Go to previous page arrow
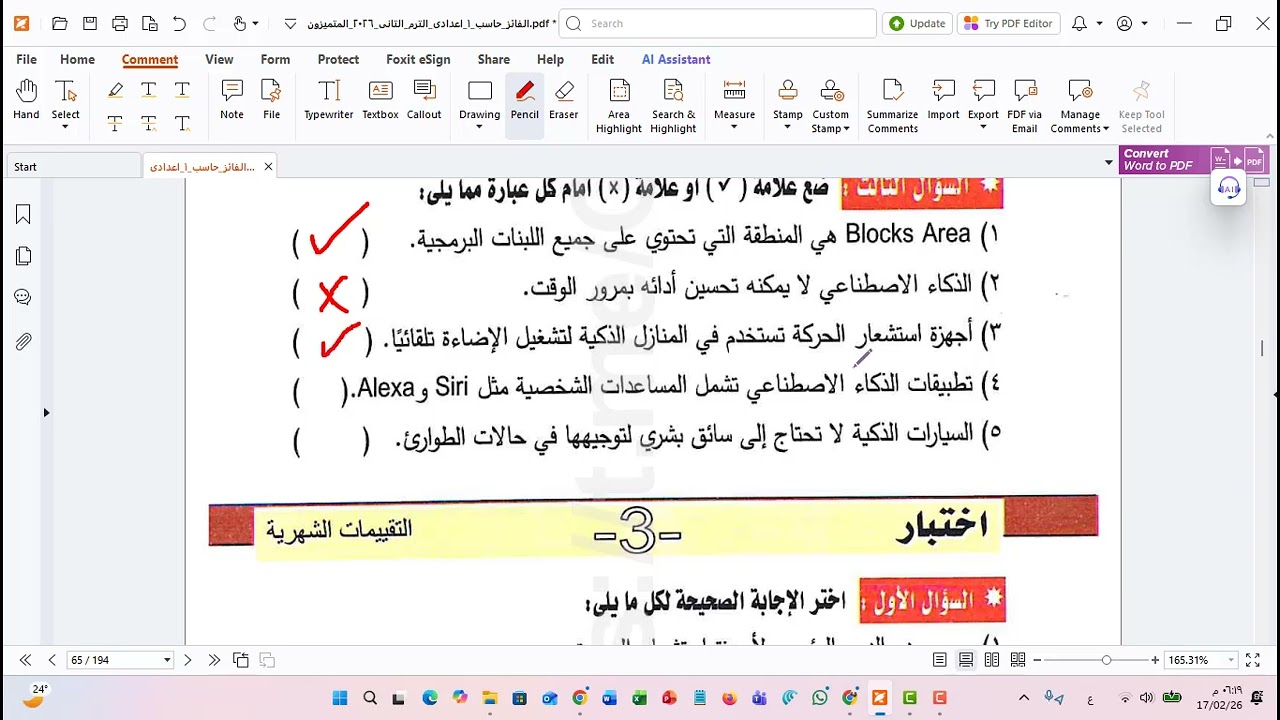The height and width of the screenshot is (720, 1280). [x=52, y=660]
